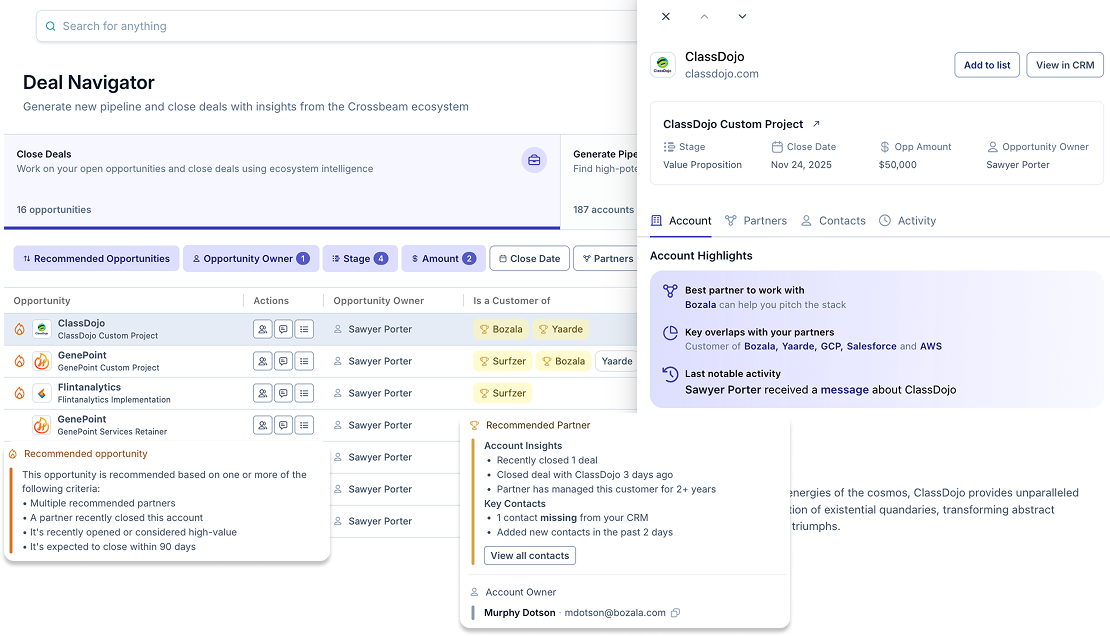This screenshot has height=636, width=1110.
Task: Click the Opportunity Owner column header
Action: [379, 301]
